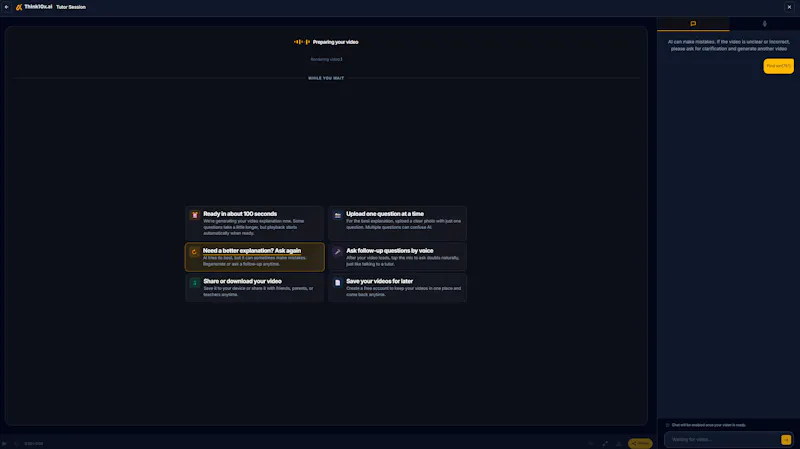Click the download icon in player bar
This screenshot has height=449, width=800.
618,443
